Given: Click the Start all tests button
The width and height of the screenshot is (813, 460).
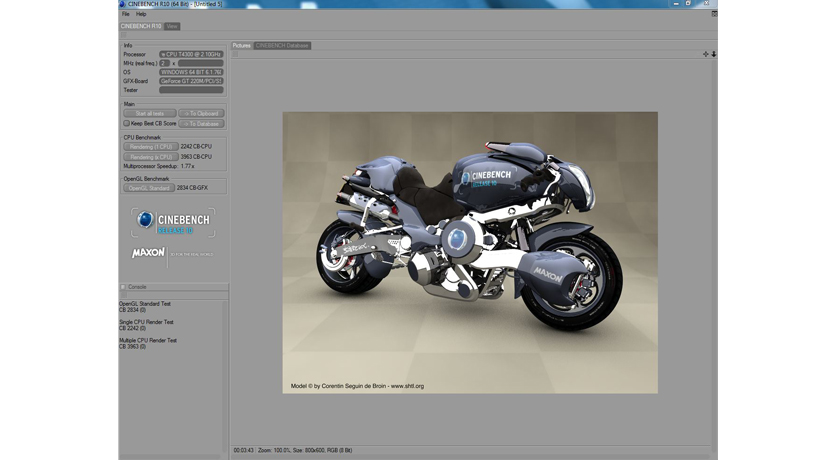Looking at the screenshot, I should pyautogui.click(x=149, y=114).
